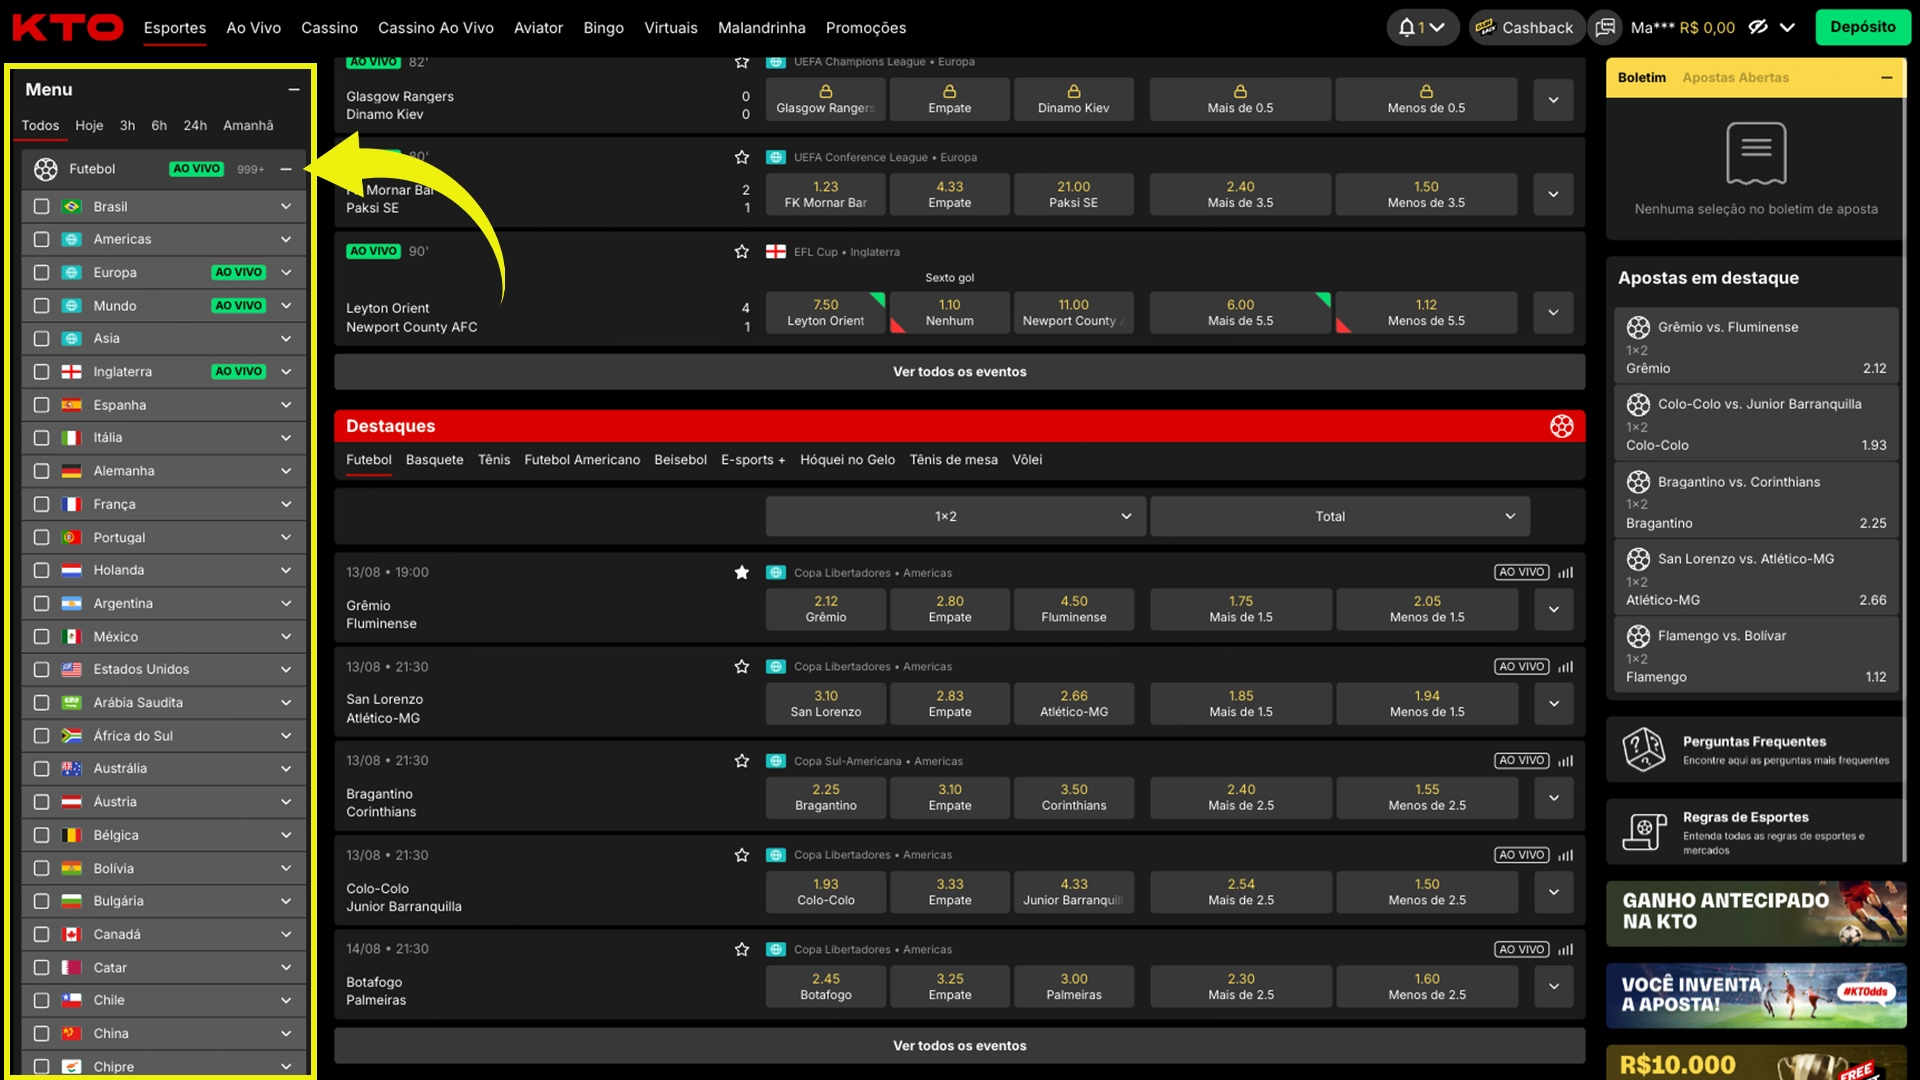Favorite the Colo-Colo match star
Image resolution: width=1920 pixels, height=1080 pixels.
tap(742, 855)
